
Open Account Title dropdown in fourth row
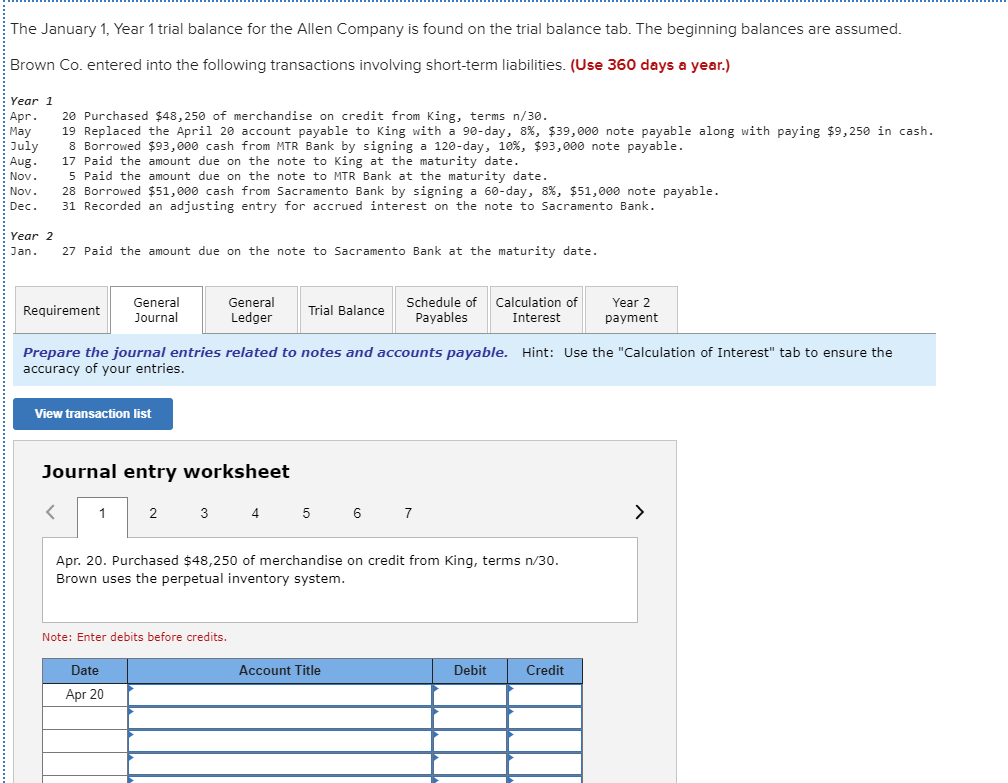pyautogui.click(x=280, y=764)
